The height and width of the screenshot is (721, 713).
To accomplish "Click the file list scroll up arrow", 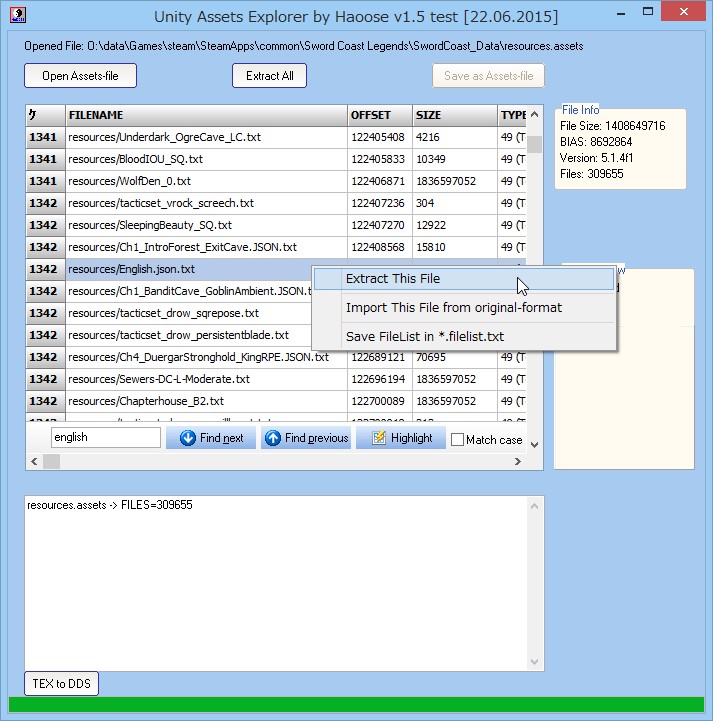I will (534, 114).
